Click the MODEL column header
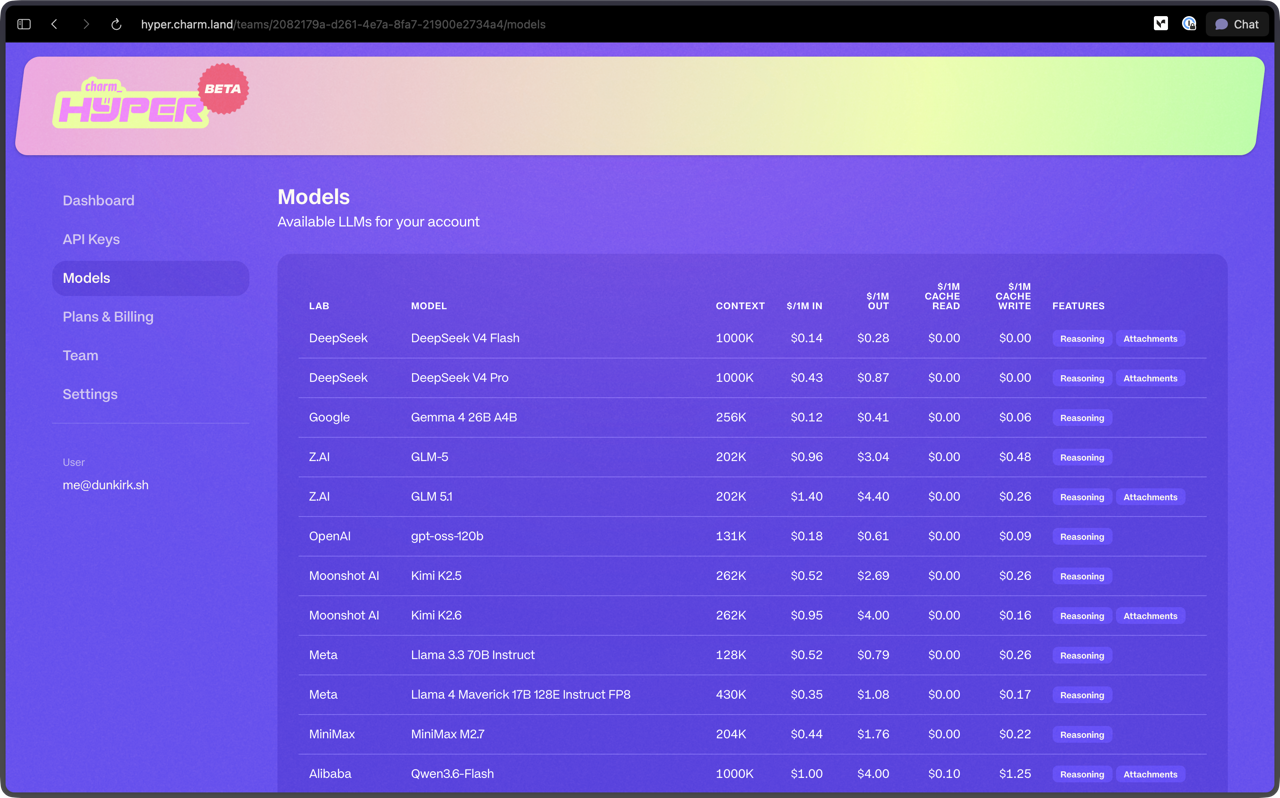 tap(429, 306)
